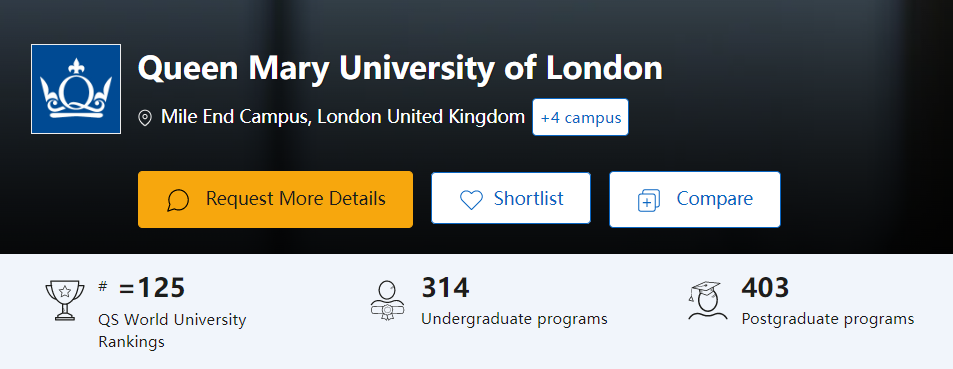Open QS World University Rankings label
The image size is (953, 369).
(x=172, y=331)
